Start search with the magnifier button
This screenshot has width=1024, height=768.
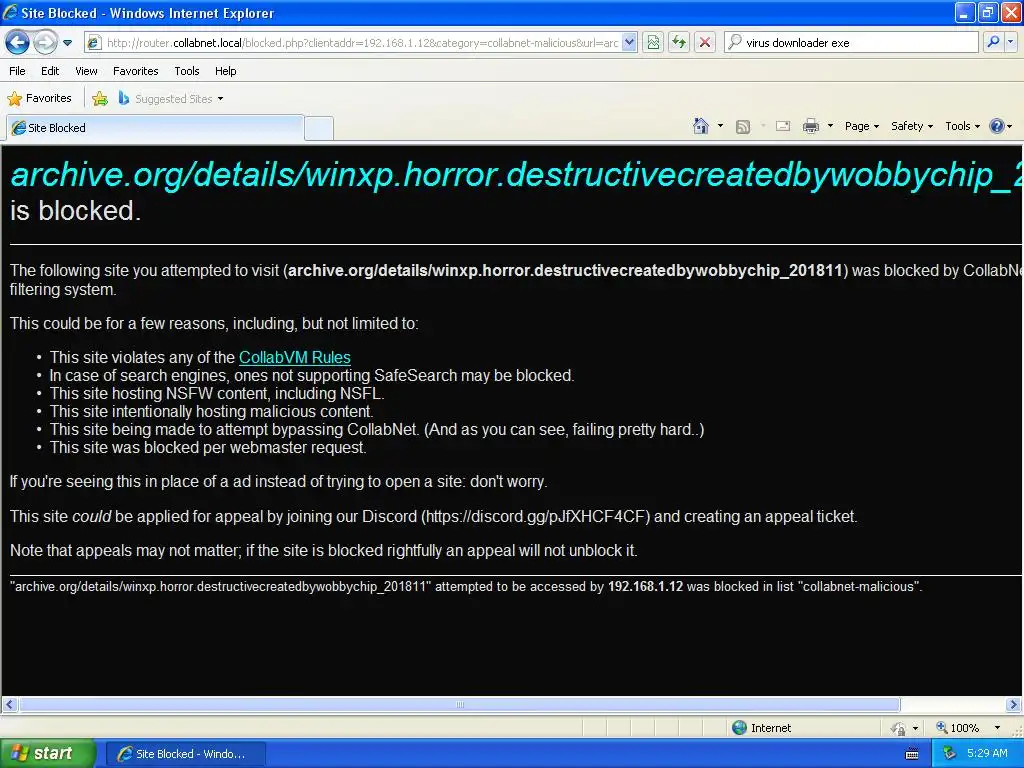click(x=993, y=42)
